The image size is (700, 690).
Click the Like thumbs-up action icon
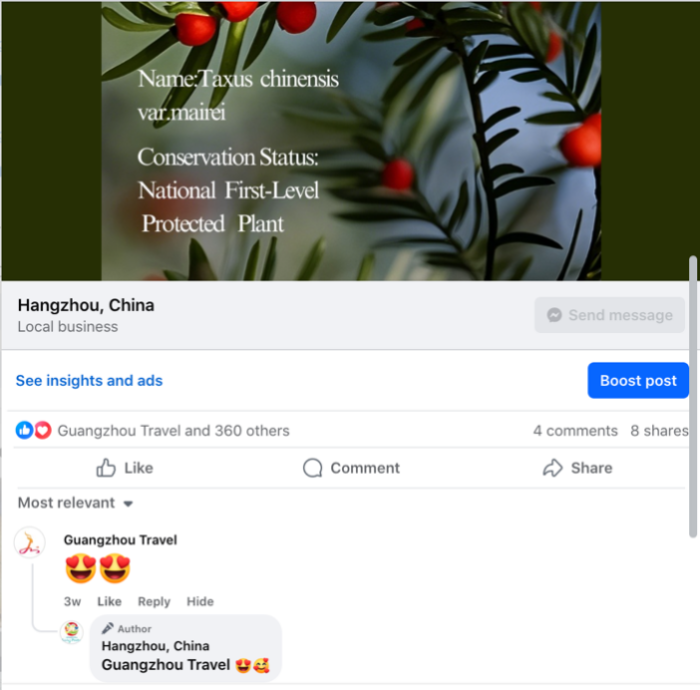(106, 468)
